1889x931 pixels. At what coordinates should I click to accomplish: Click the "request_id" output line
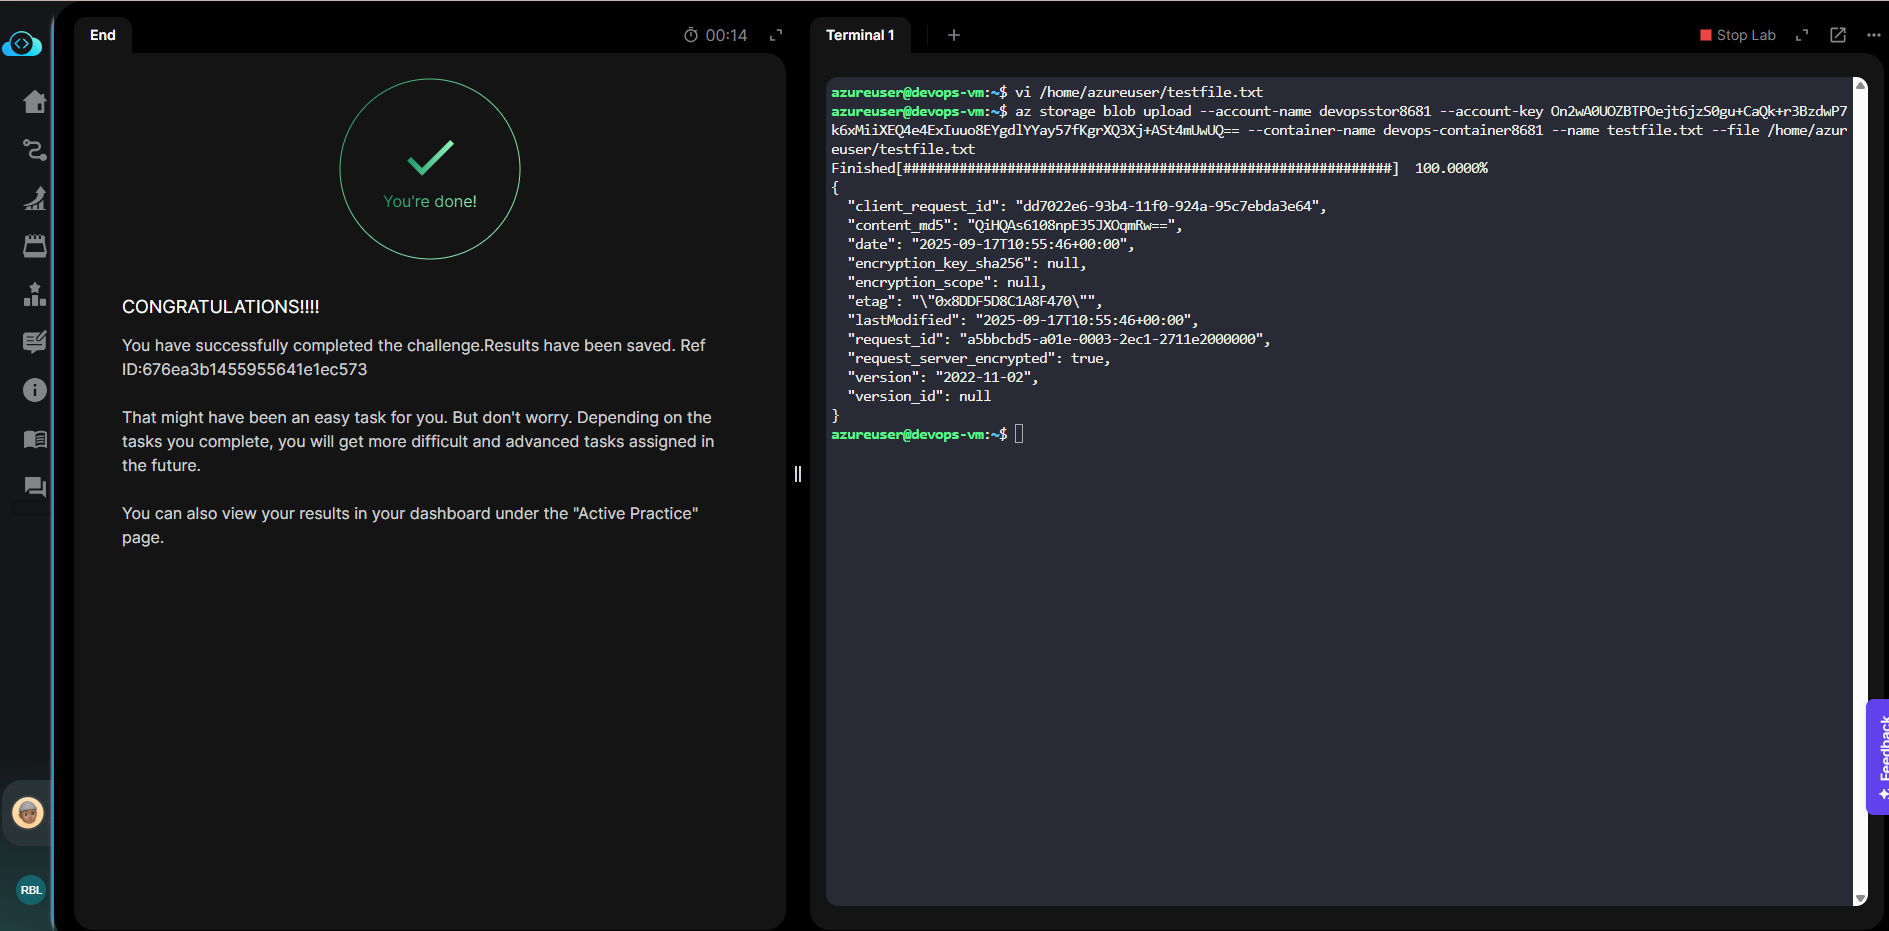(x=1058, y=339)
